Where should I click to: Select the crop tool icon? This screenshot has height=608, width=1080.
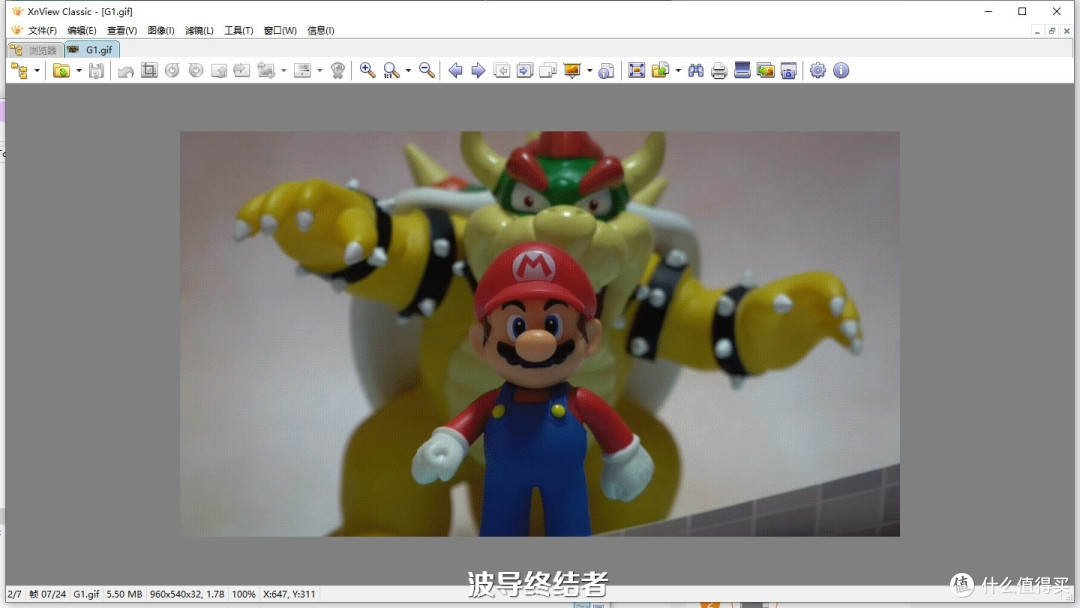point(149,70)
